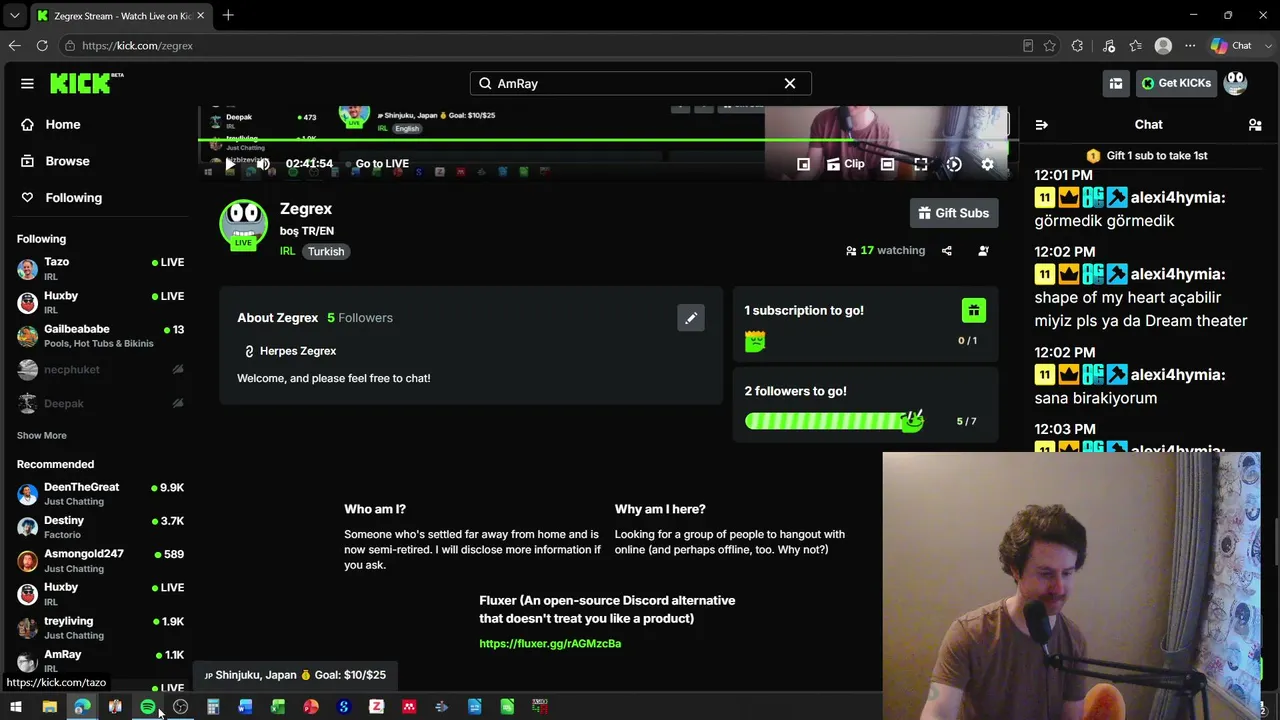Open the chat users list icon

[x=1255, y=125]
